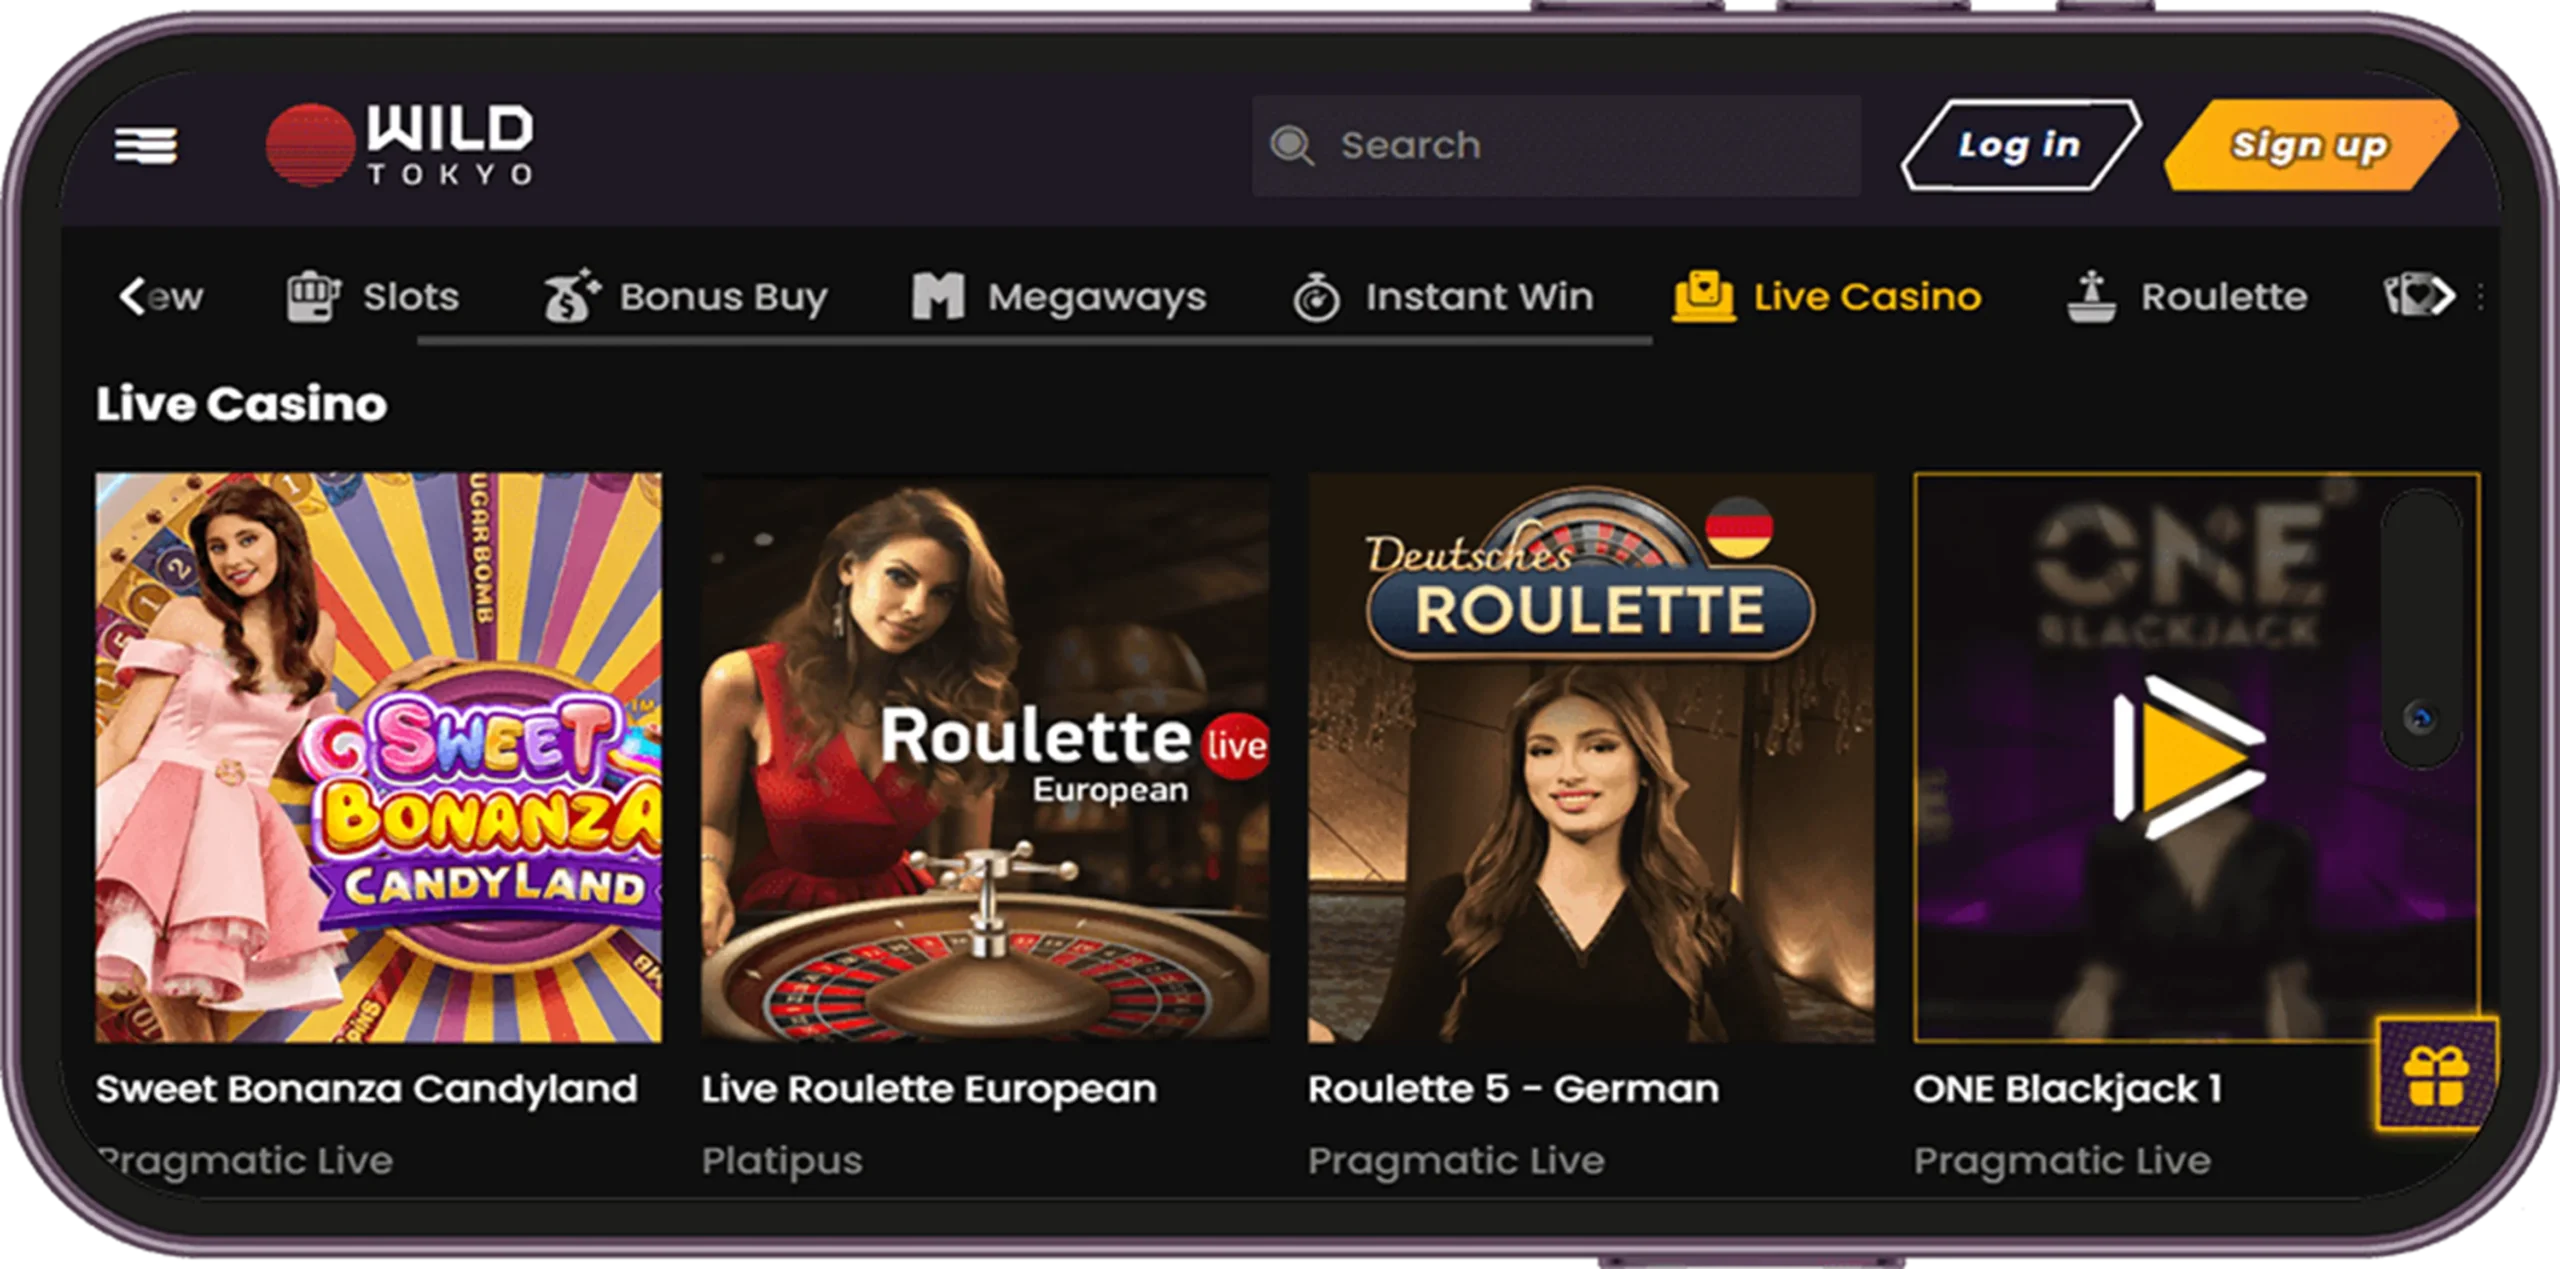Click Pragmatic Live under ONE Blackjack 1
The image size is (2560, 1269).
coord(2062,1161)
